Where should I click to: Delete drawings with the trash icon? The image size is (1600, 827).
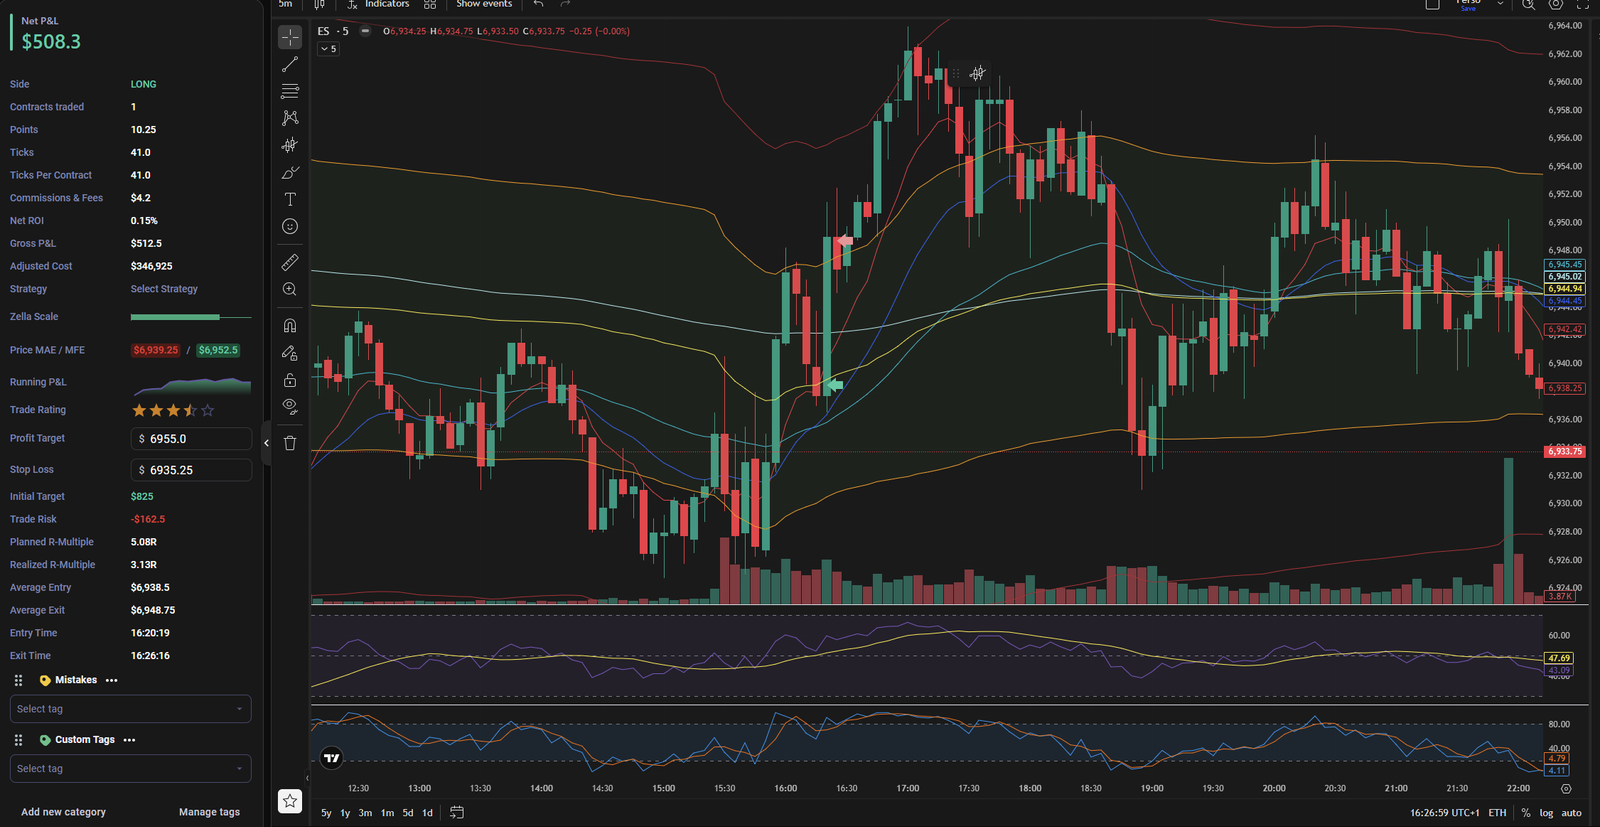290,443
